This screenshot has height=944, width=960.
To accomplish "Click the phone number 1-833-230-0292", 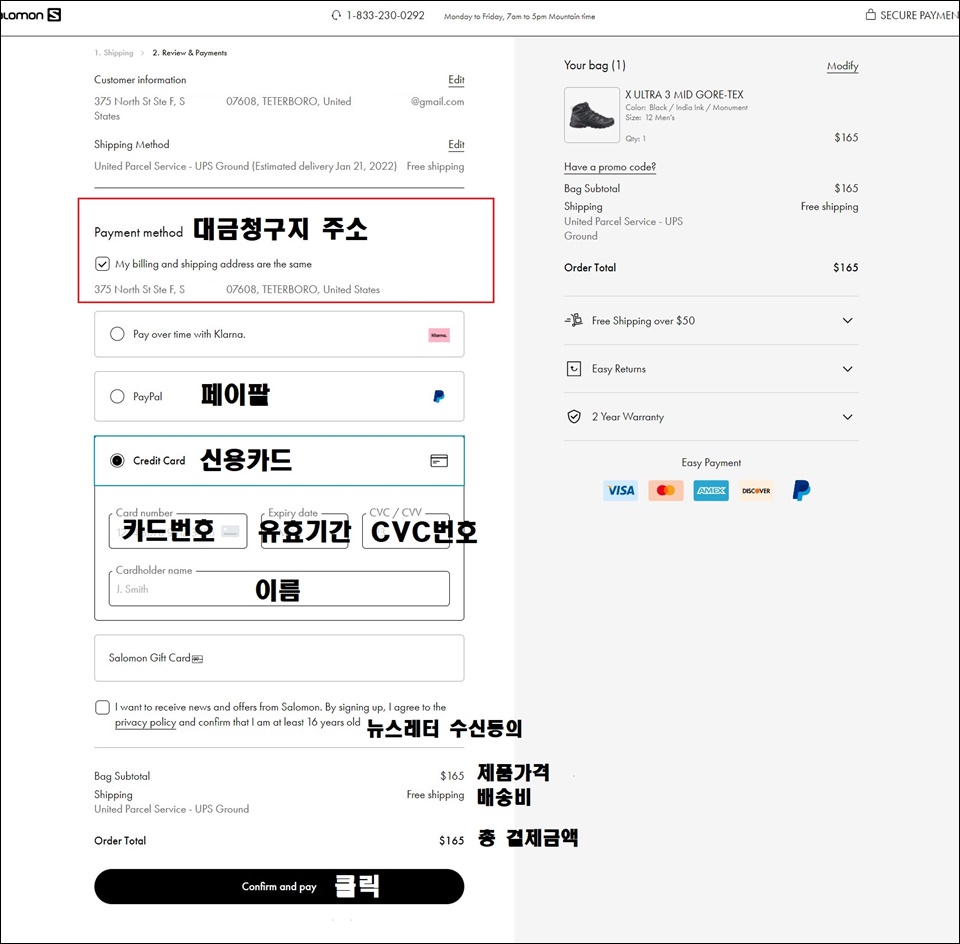I will (x=385, y=15).
